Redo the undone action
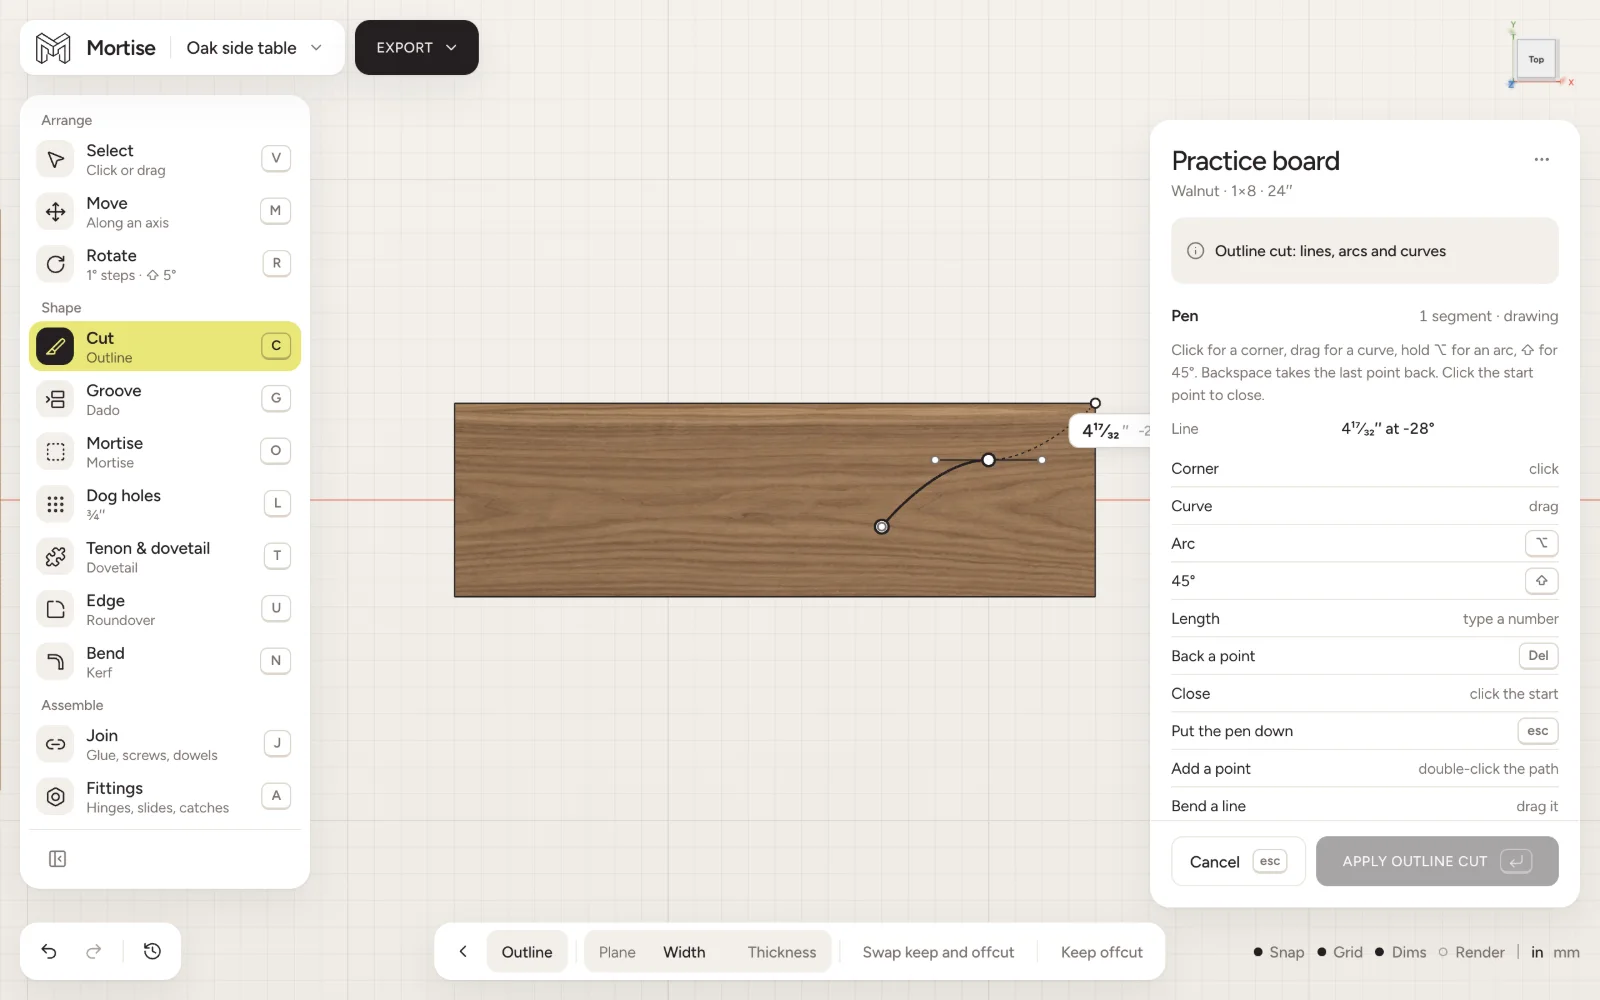This screenshot has height=1000, width=1600. point(94,952)
